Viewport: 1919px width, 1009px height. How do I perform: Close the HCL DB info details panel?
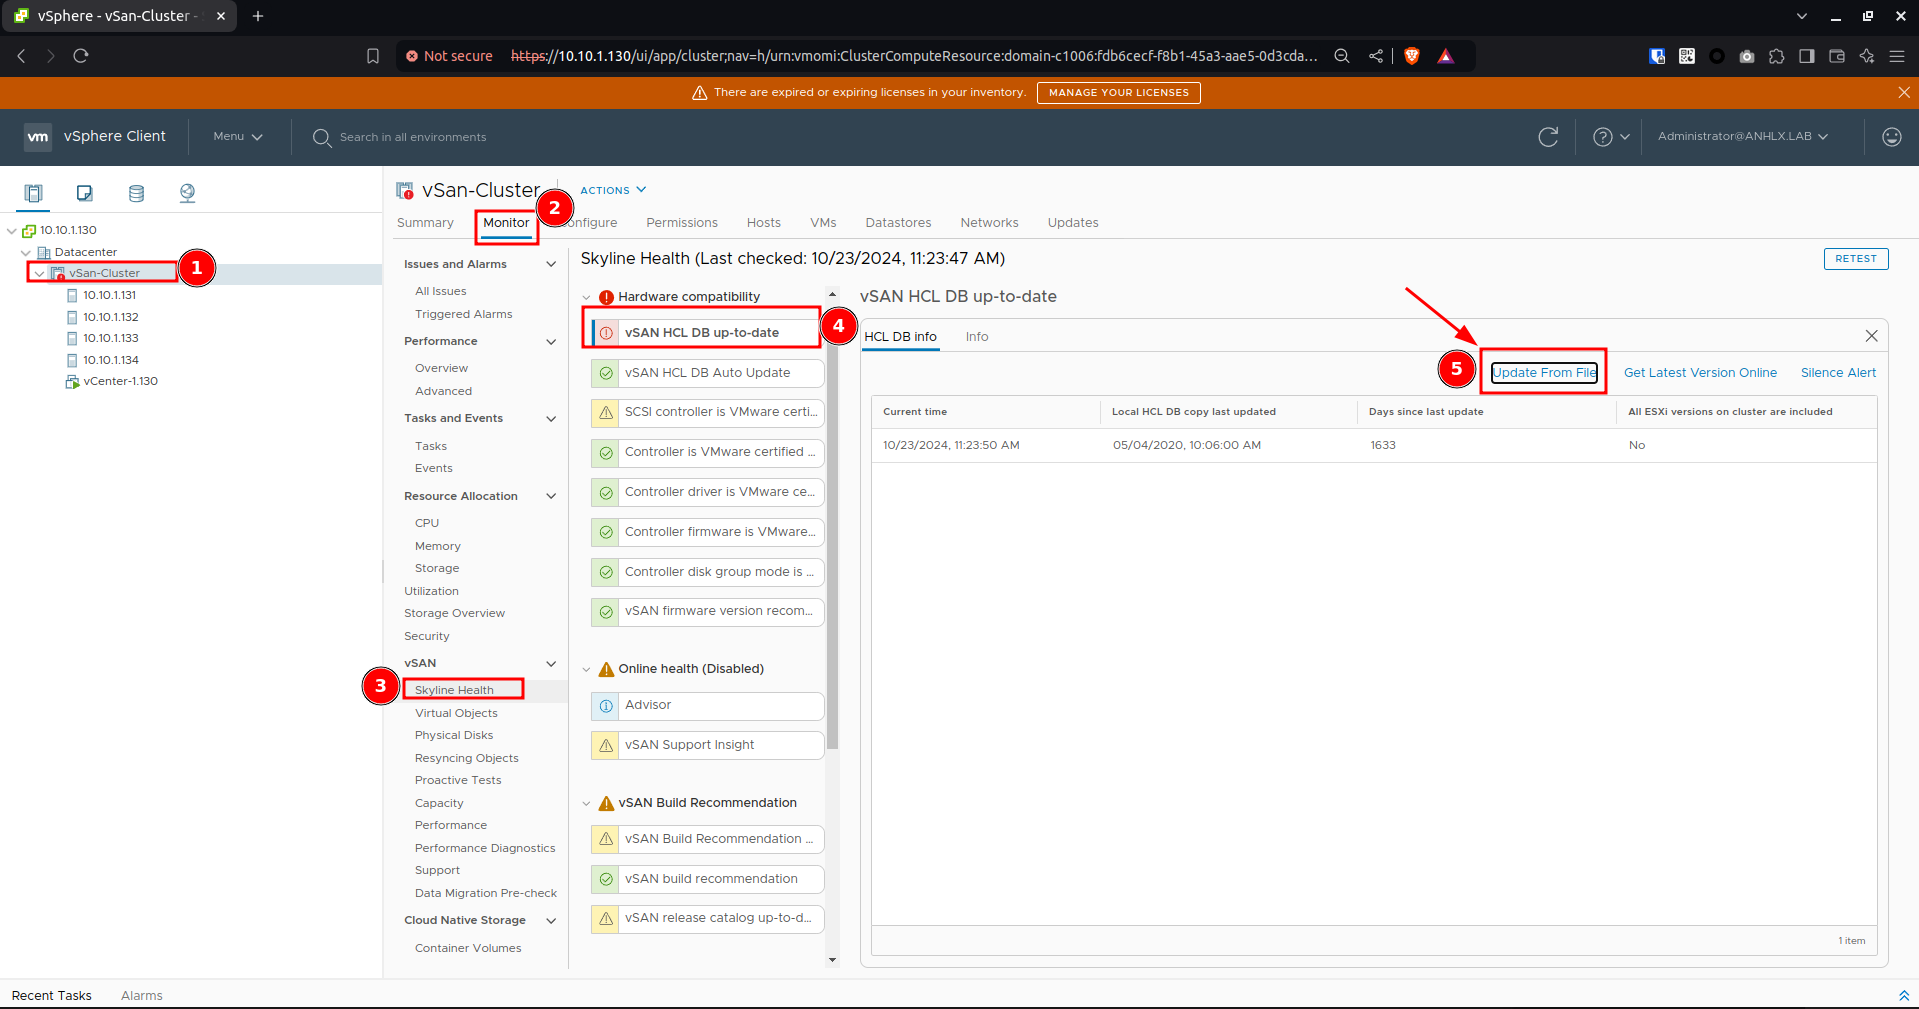point(1871,336)
